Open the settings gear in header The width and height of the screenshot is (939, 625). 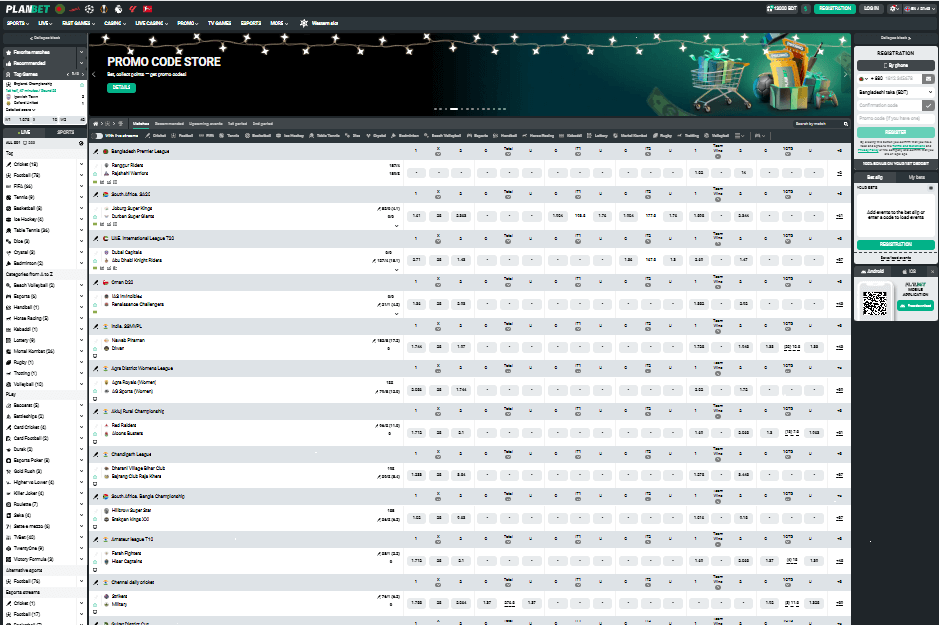(x=892, y=8)
